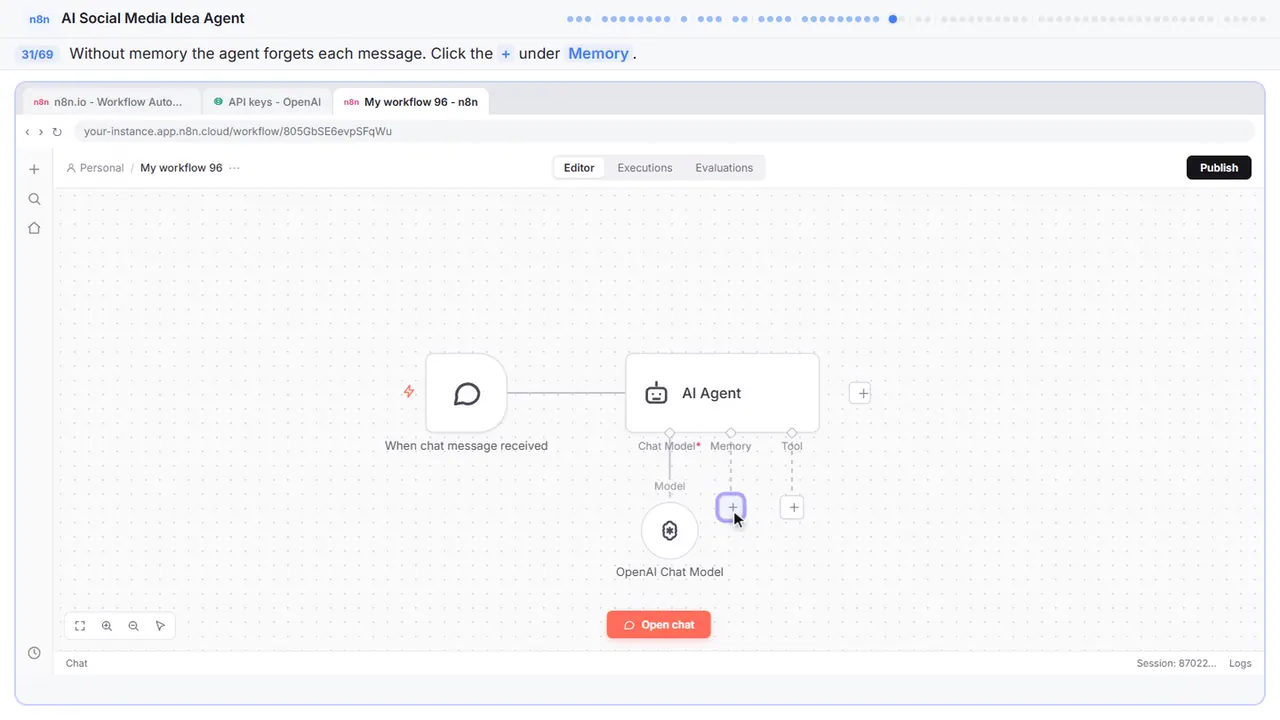This screenshot has width=1280, height=720.
Task: Switch to the Evaluations tab
Action: coord(724,168)
